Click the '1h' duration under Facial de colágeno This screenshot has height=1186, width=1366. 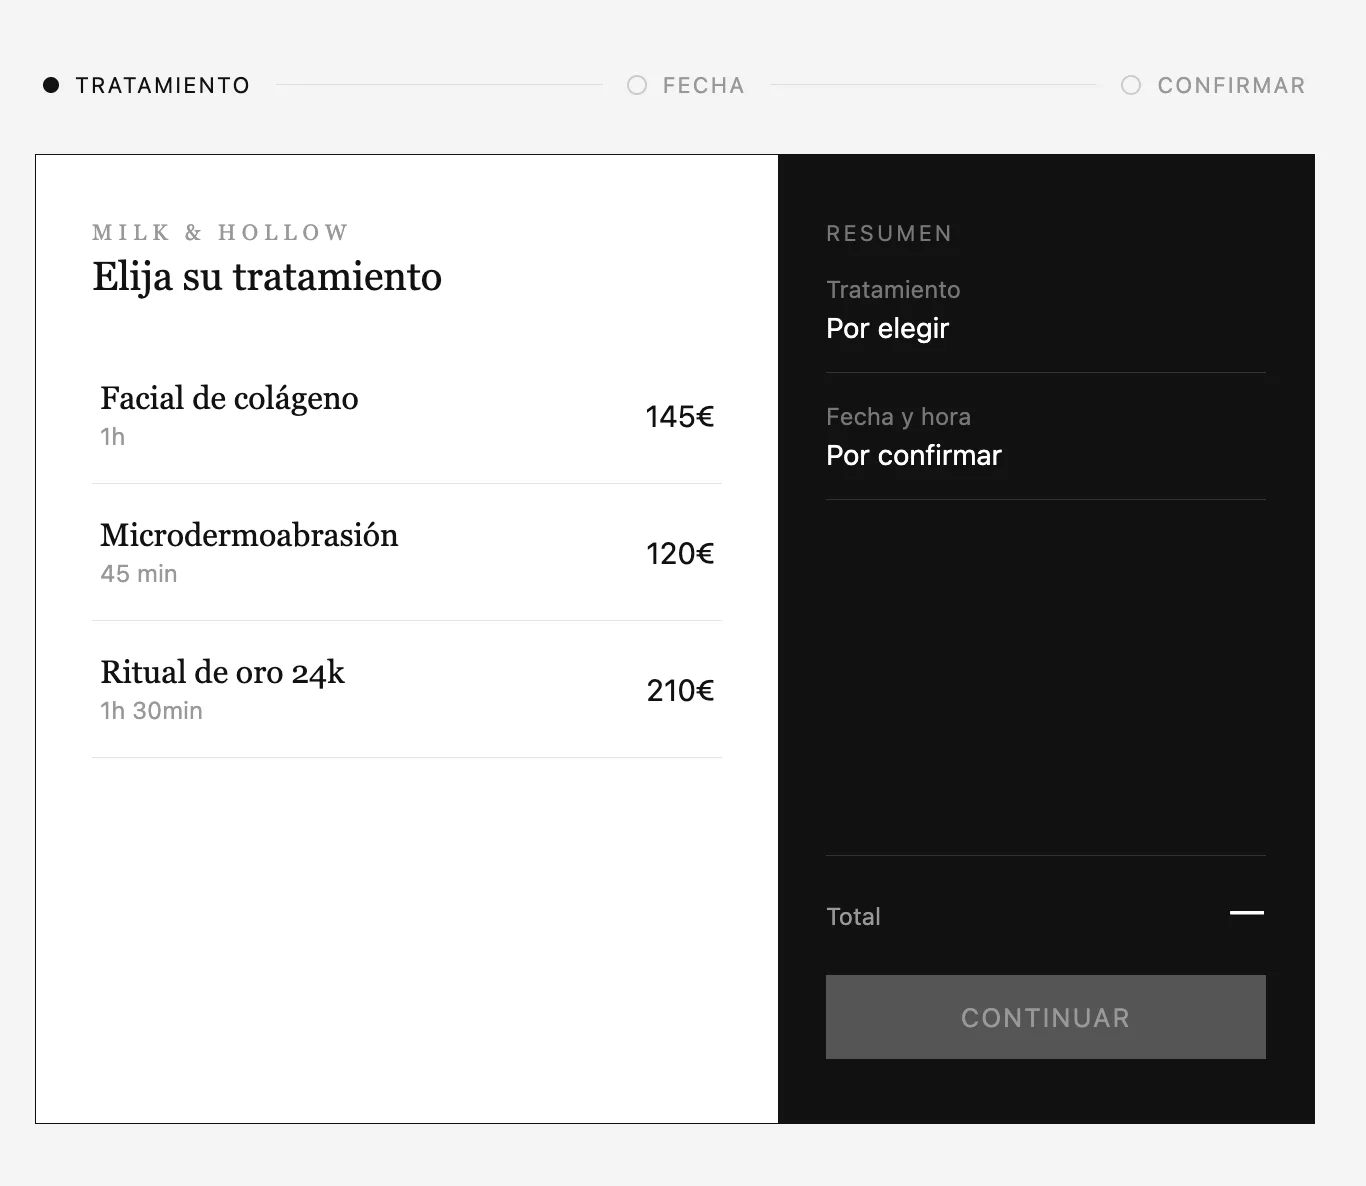[112, 437]
